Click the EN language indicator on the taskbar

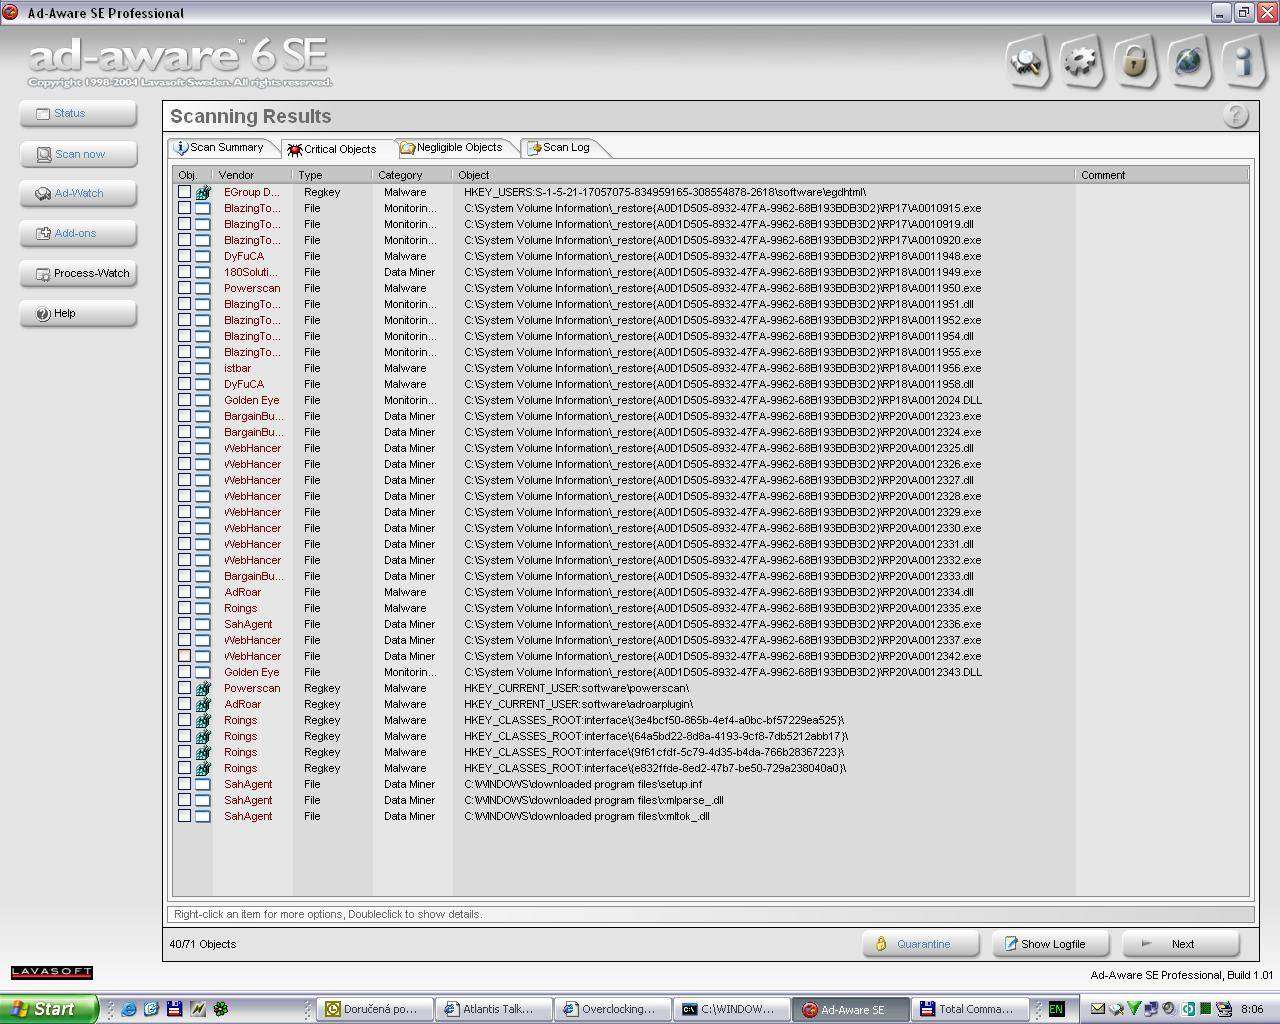point(1056,1009)
